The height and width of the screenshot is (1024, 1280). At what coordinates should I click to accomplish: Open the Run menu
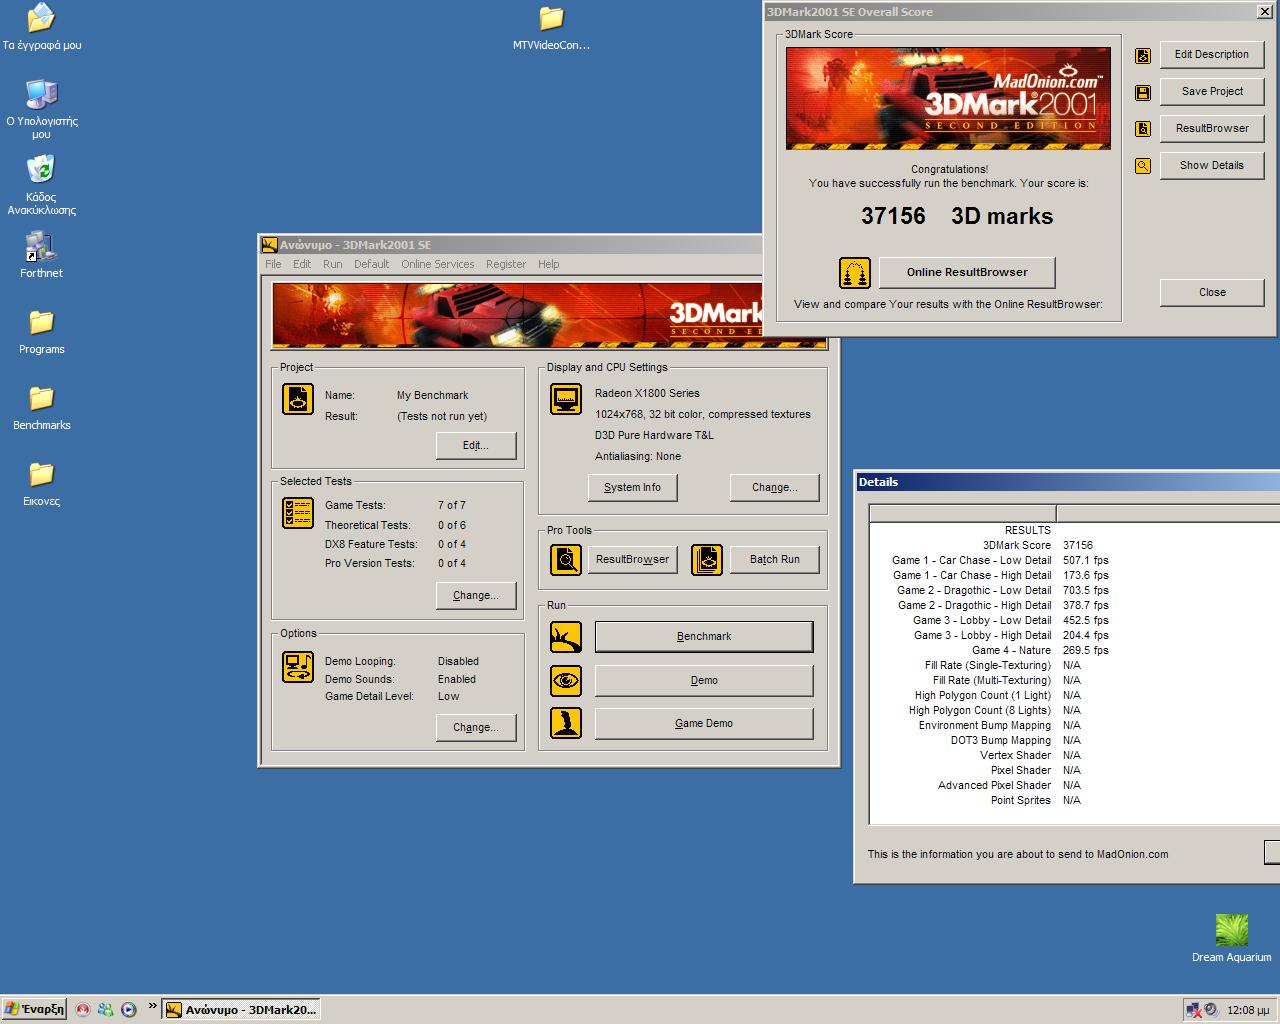[x=332, y=264]
